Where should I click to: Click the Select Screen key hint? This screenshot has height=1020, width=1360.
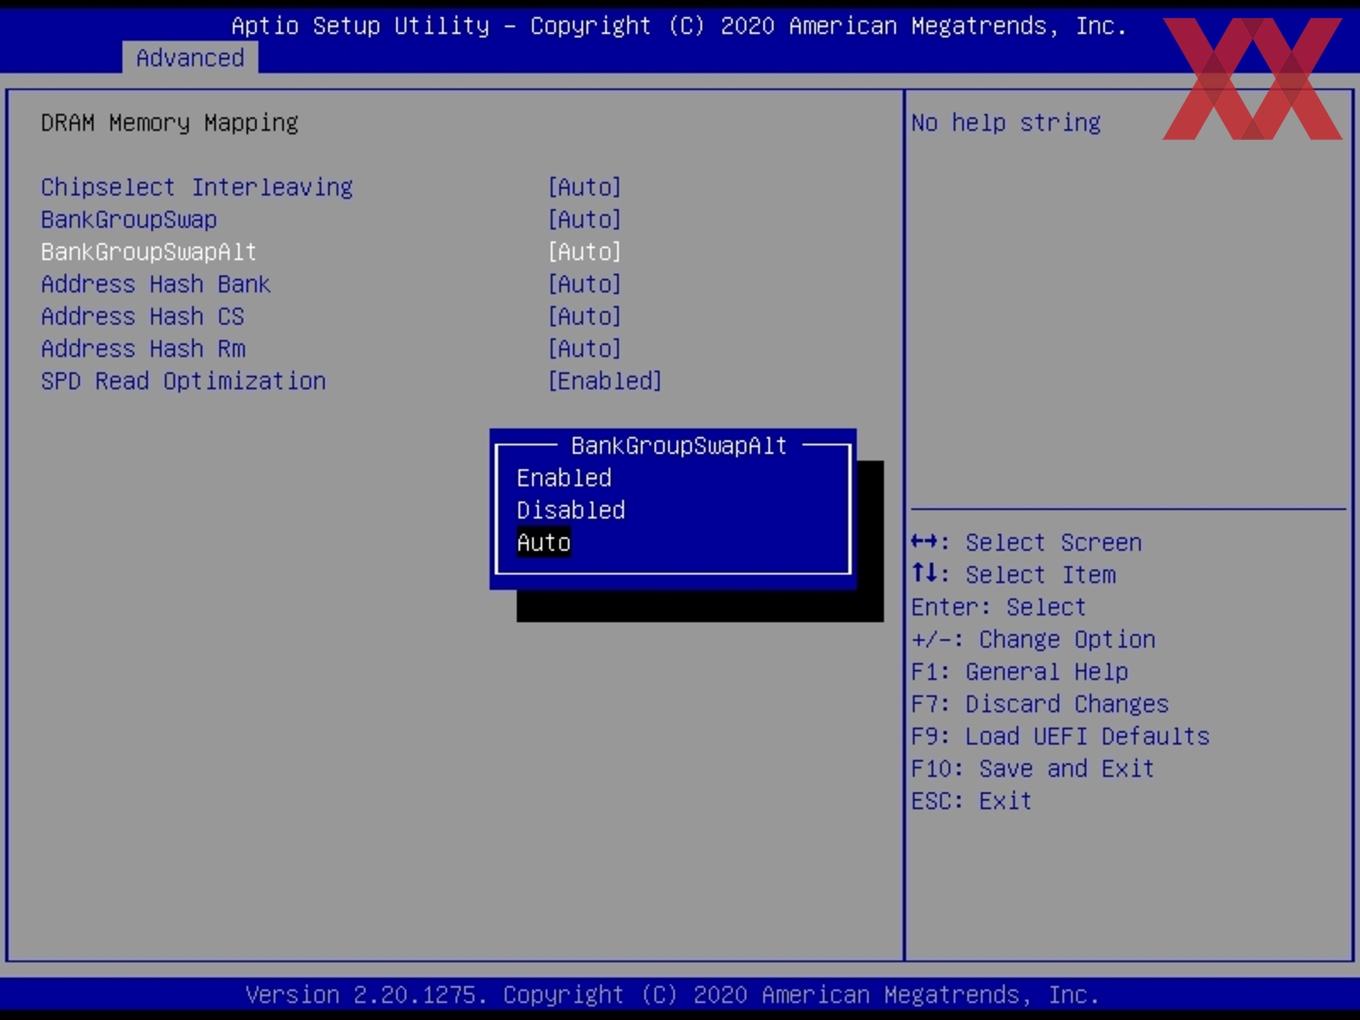point(1026,542)
